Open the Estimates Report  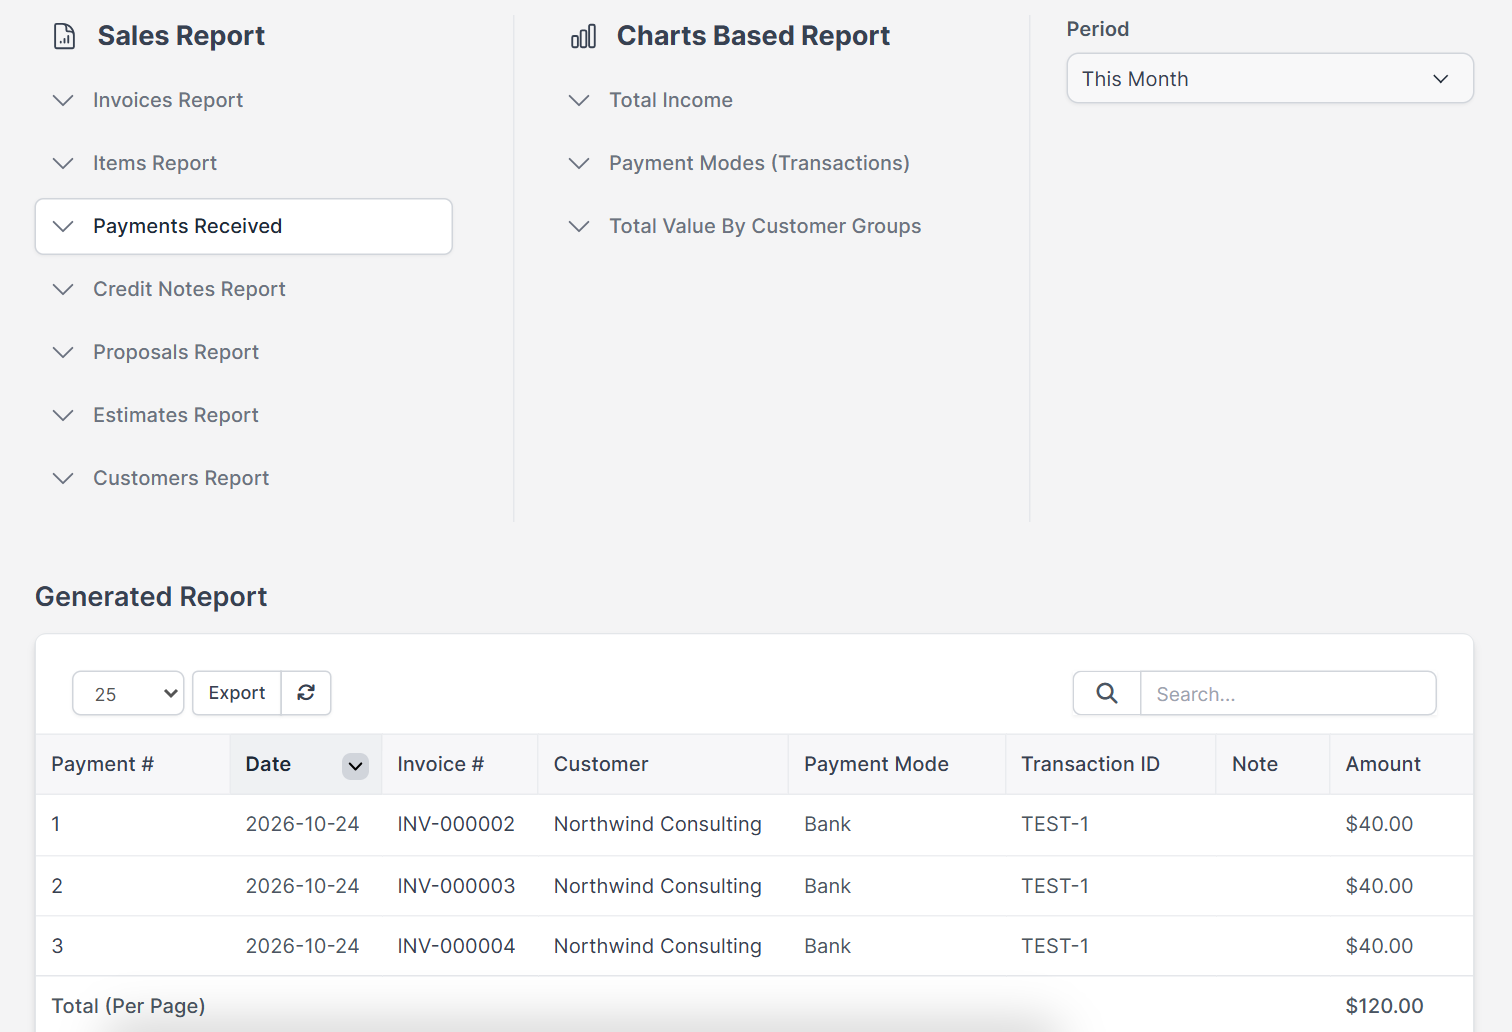tap(176, 415)
